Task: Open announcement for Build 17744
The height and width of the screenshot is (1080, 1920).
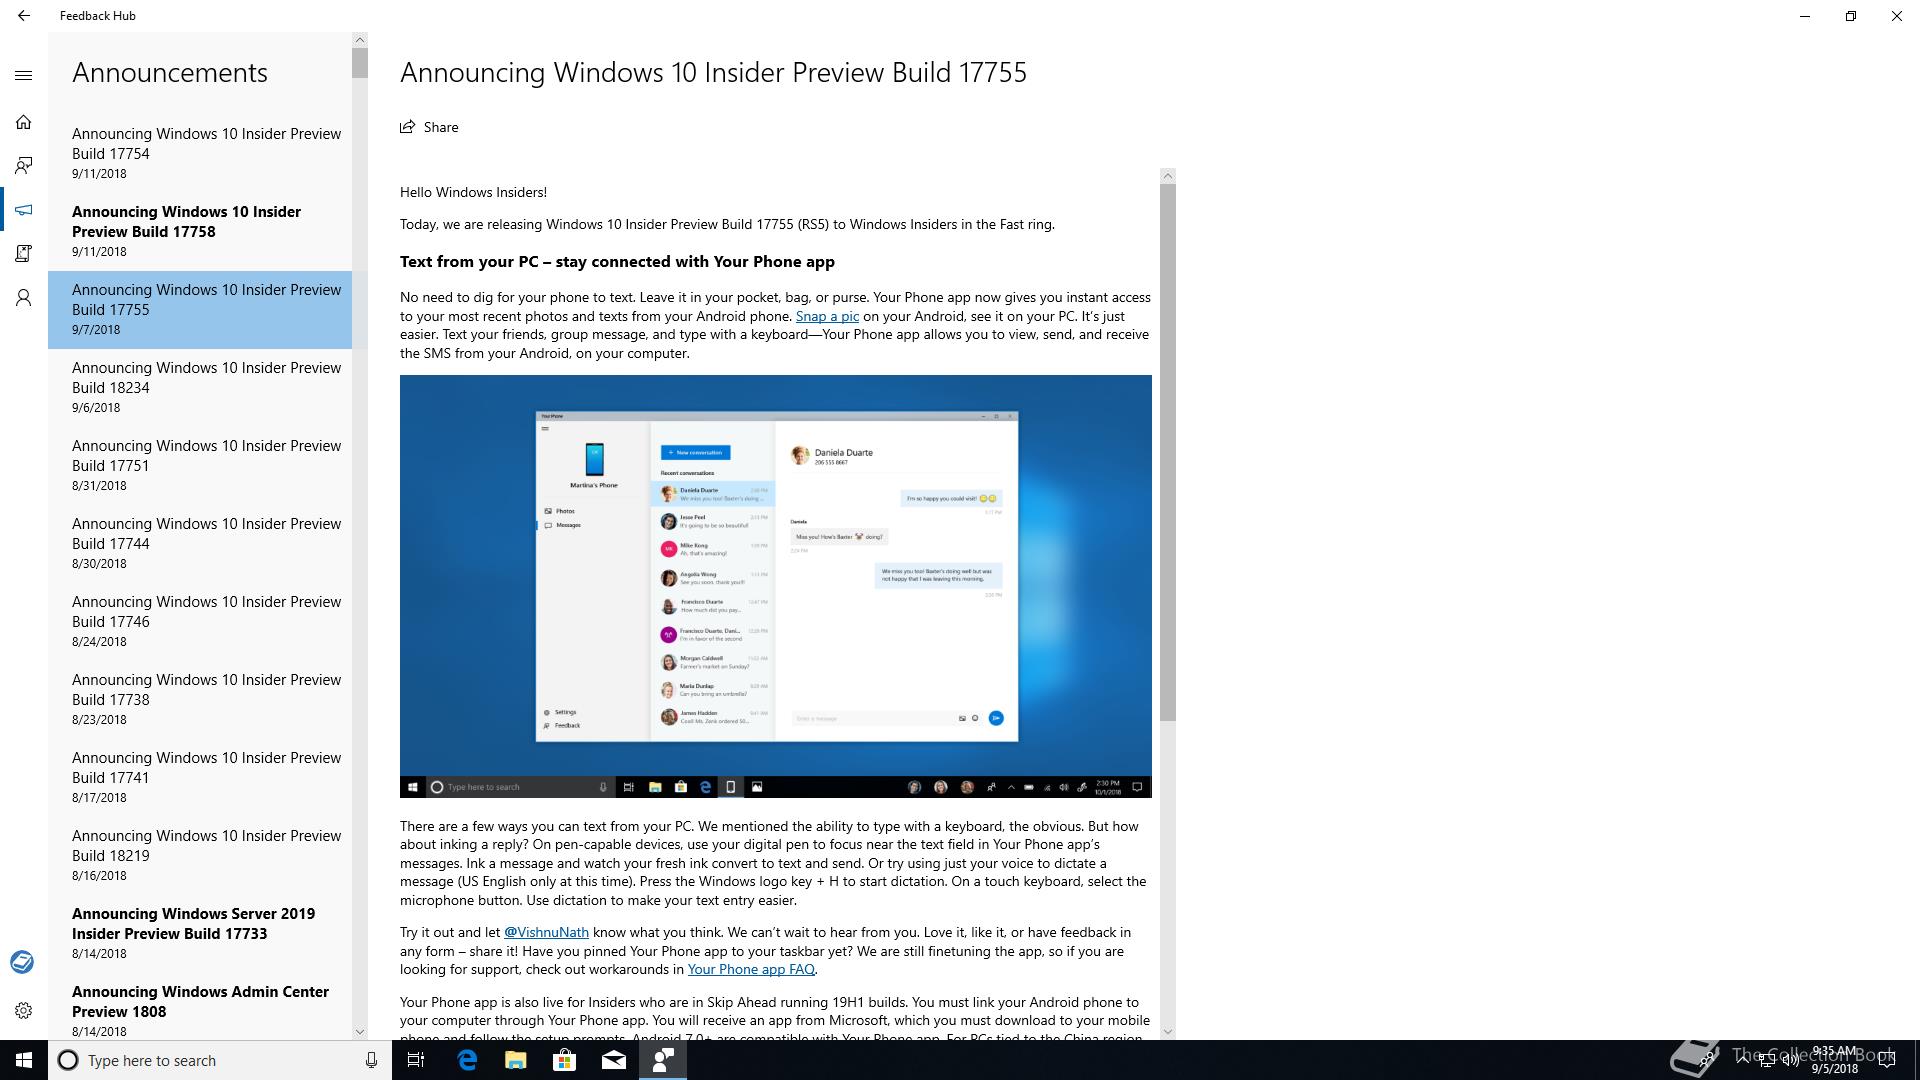Action: click(200, 543)
